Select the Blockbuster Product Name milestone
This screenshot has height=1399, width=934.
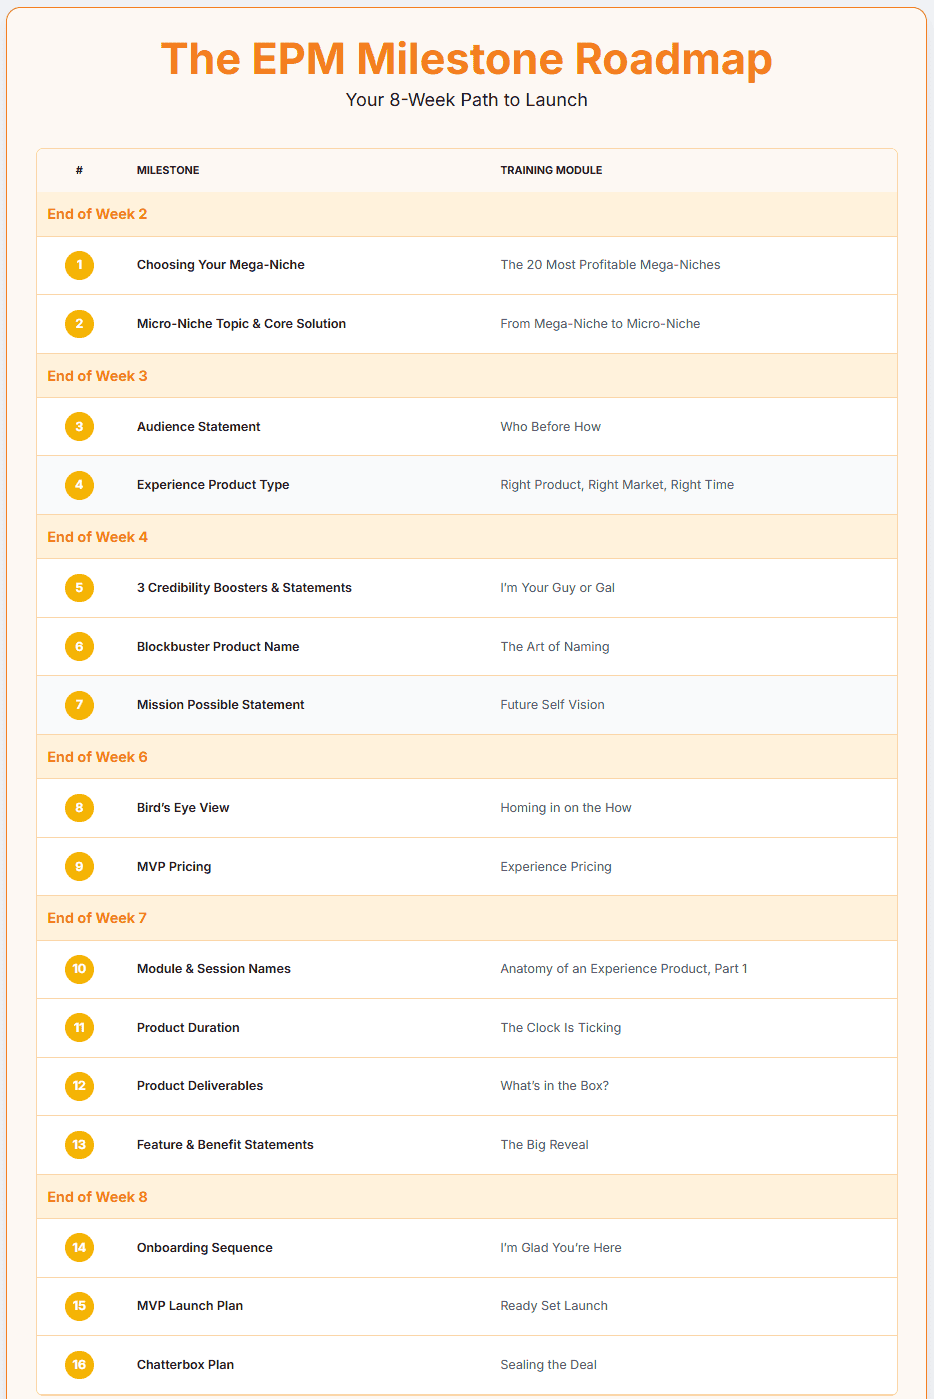pyautogui.click(x=218, y=647)
